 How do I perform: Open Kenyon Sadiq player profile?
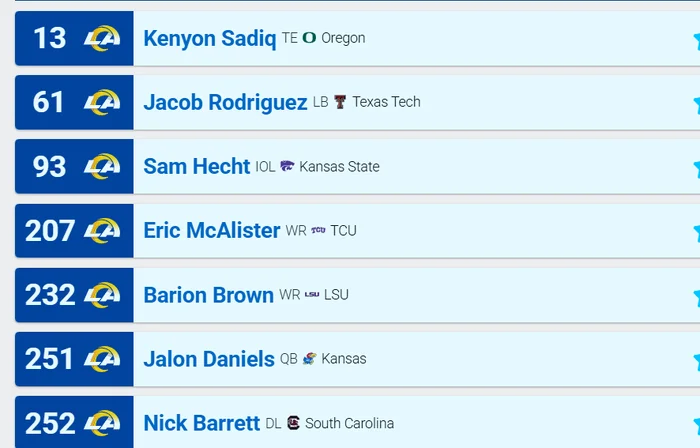[209, 39]
